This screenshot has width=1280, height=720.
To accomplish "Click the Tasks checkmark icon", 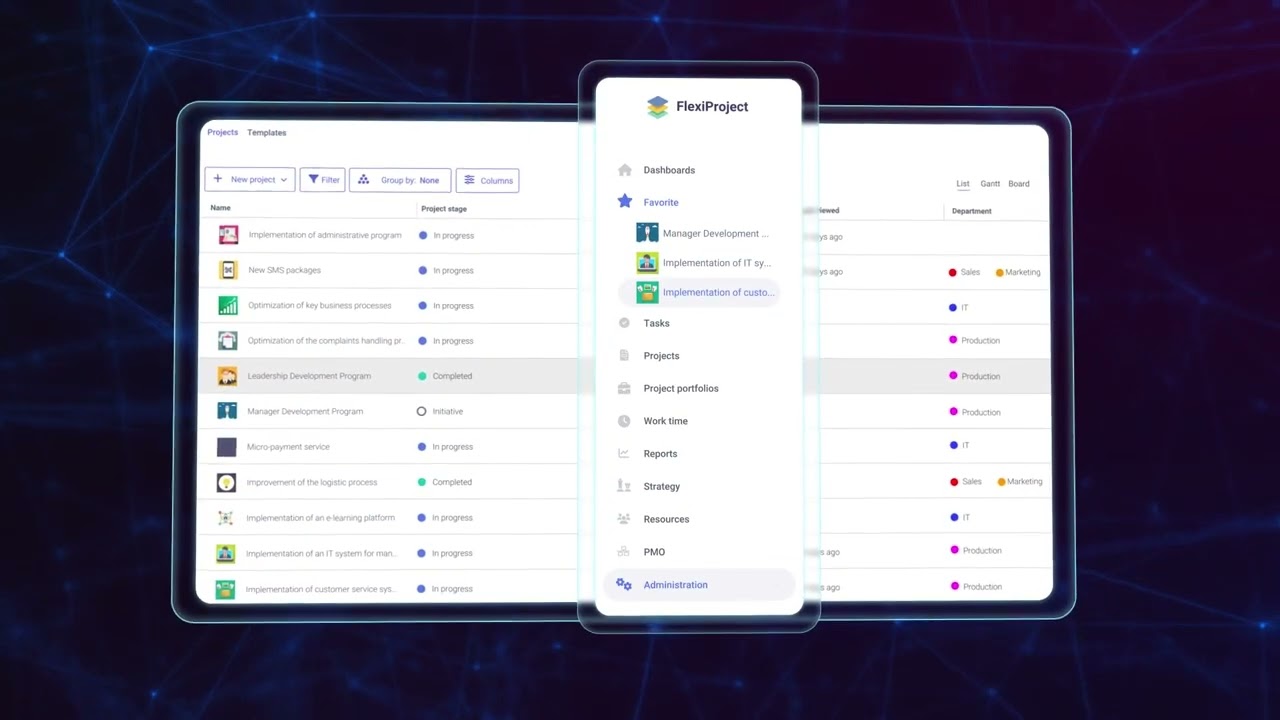I will click(624, 323).
